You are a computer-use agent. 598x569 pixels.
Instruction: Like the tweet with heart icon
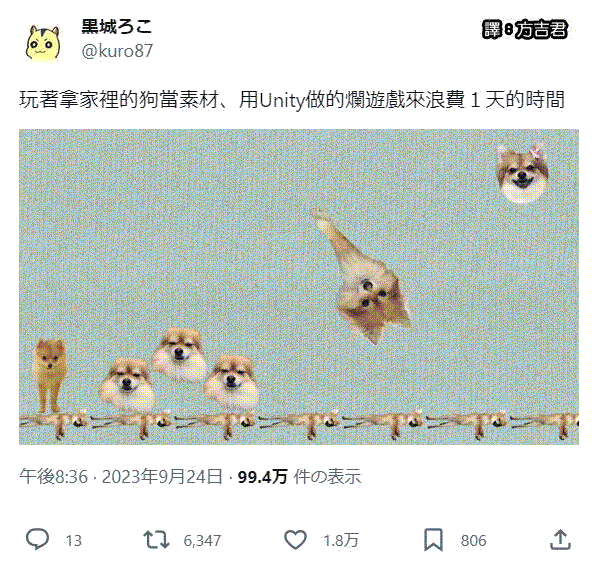point(296,540)
